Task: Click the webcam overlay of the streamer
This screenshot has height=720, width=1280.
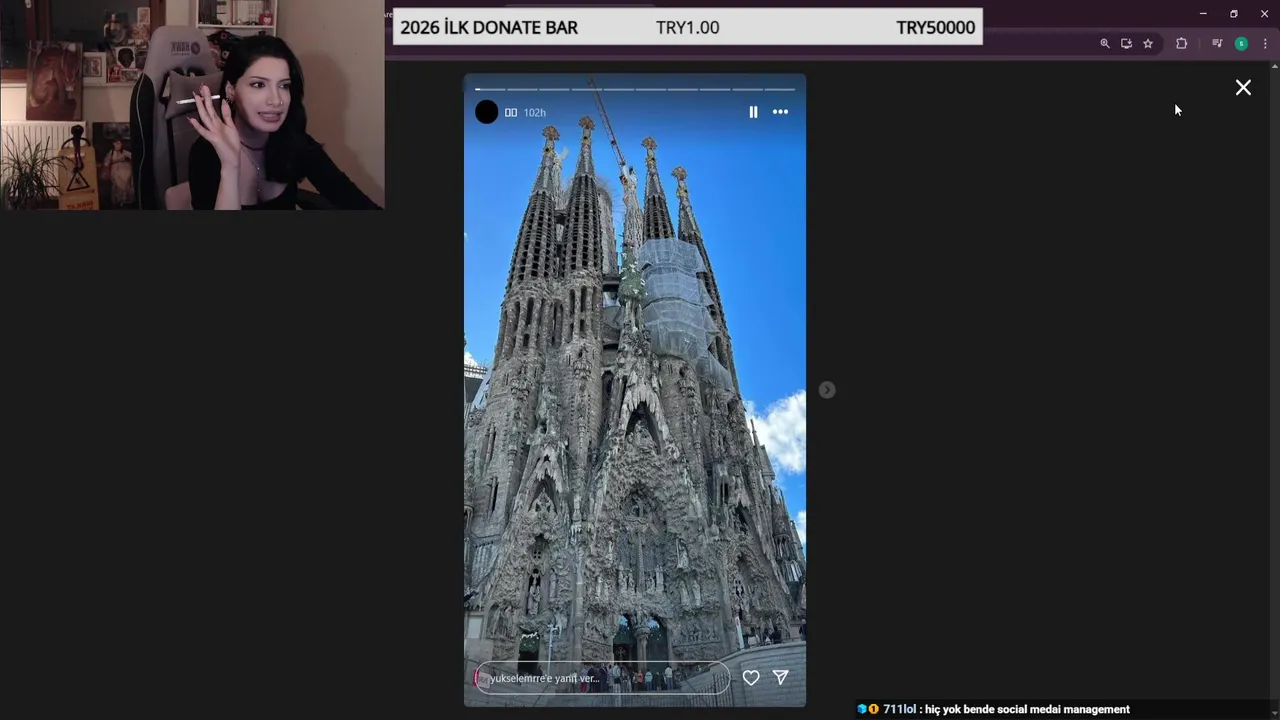Action: pos(192,105)
